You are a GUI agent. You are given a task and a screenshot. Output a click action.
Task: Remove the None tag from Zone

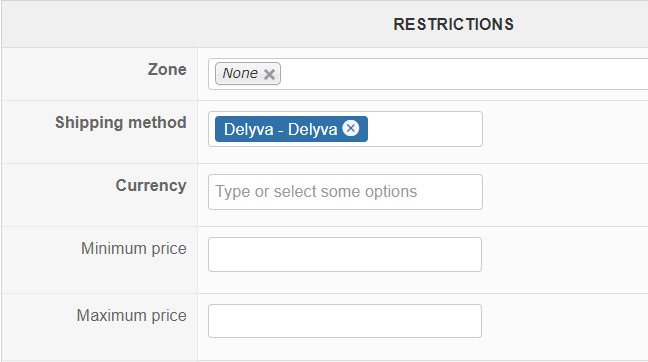(x=269, y=74)
